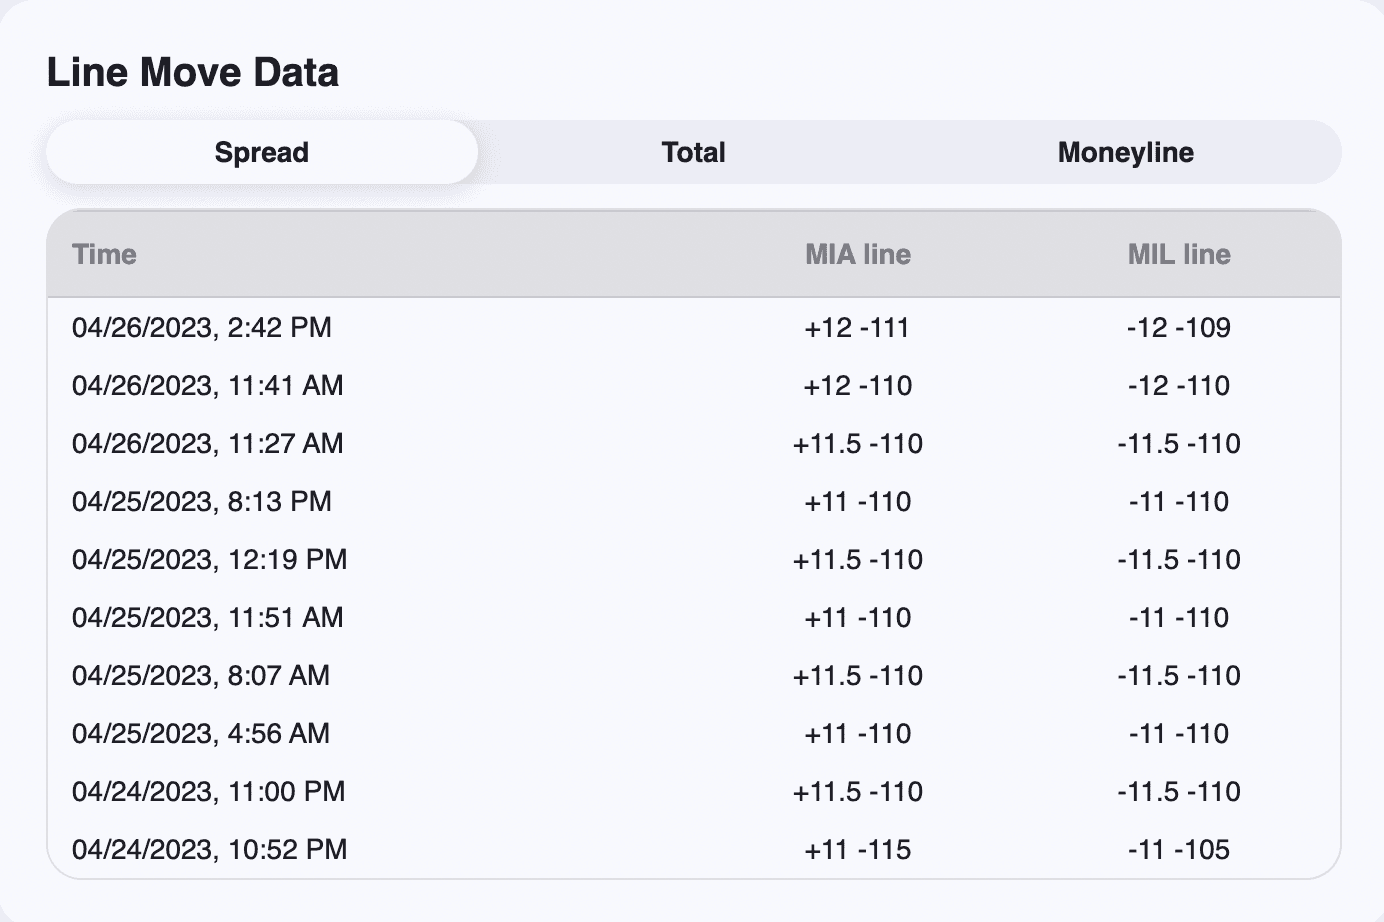Image resolution: width=1384 pixels, height=922 pixels.
Task: Click the MIL line column header
Action: click(x=1179, y=255)
